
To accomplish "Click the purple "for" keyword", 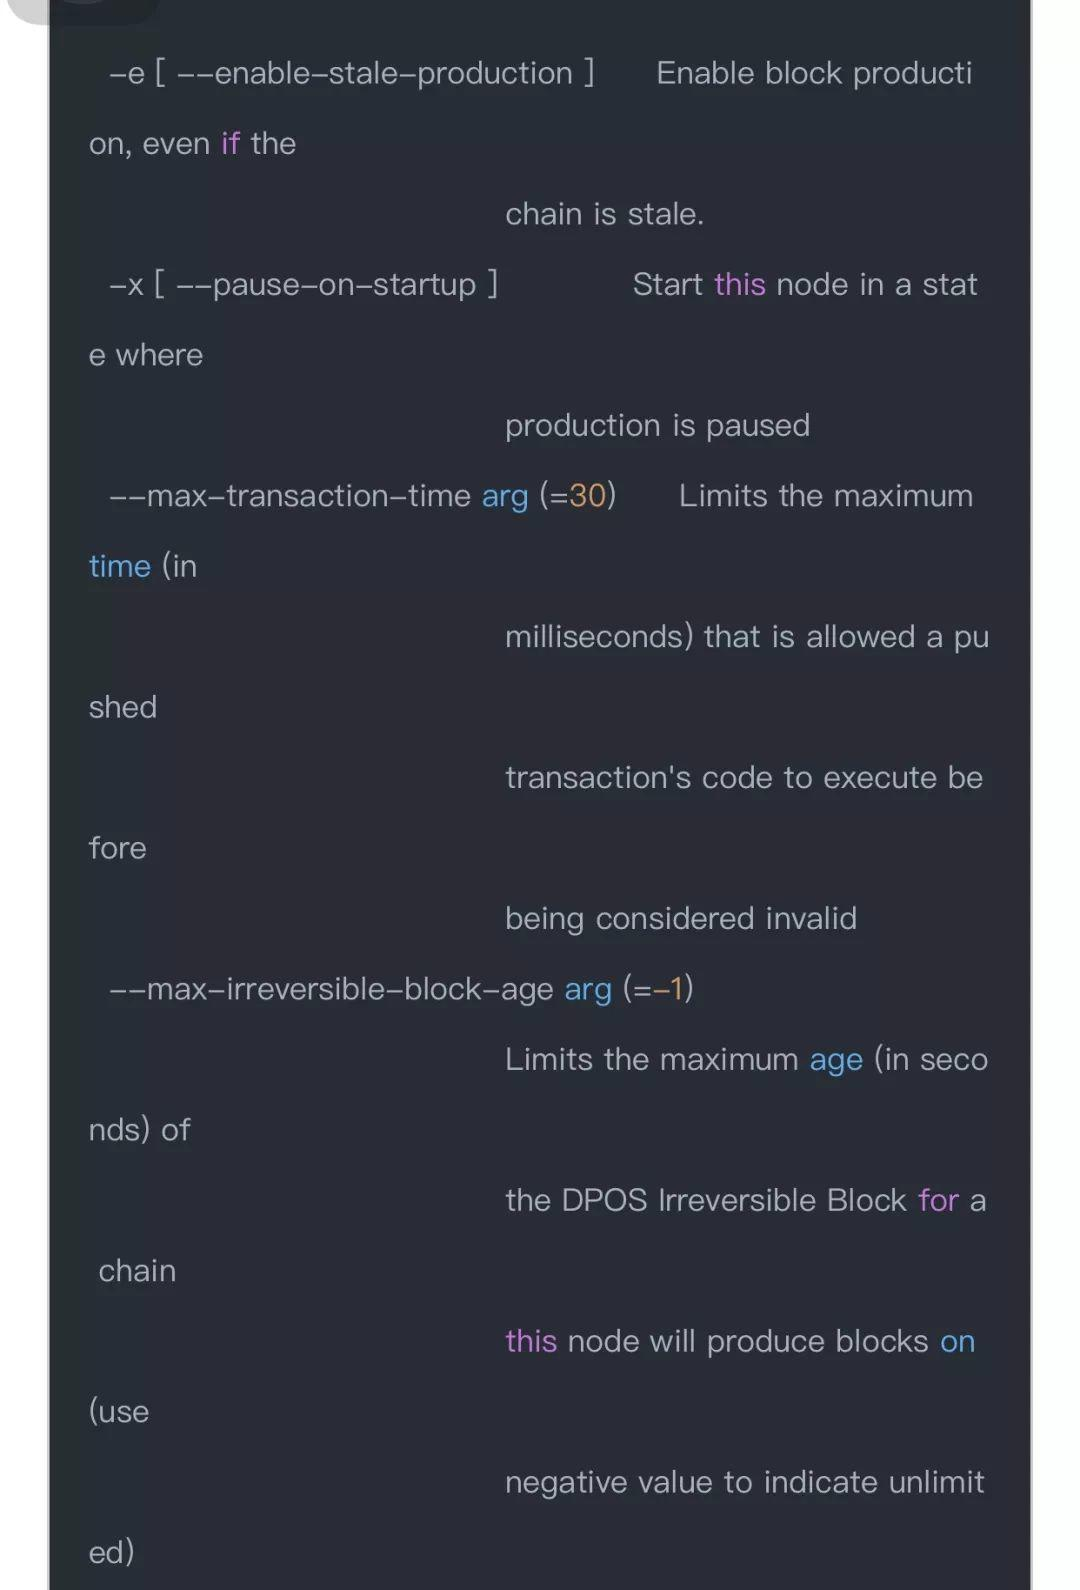I will (938, 1201).
